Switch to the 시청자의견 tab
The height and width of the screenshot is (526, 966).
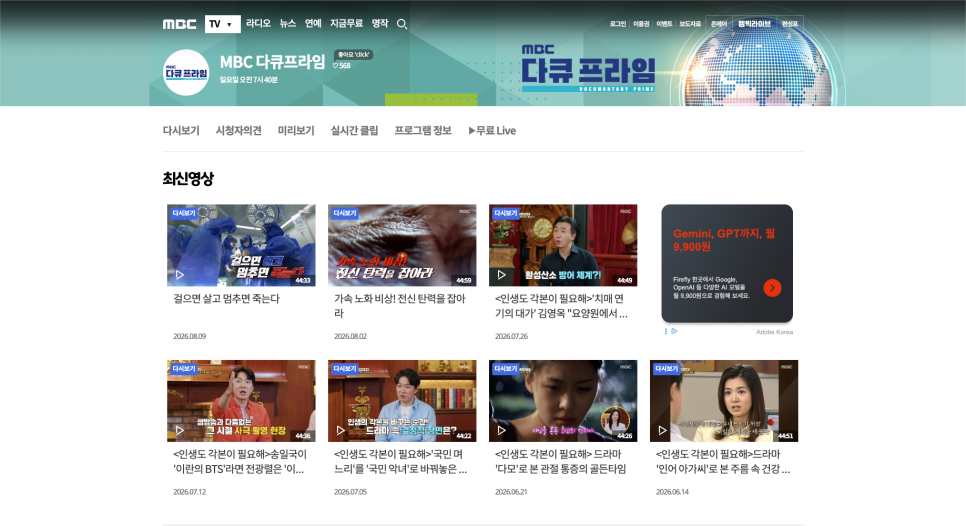pos(238,131)
